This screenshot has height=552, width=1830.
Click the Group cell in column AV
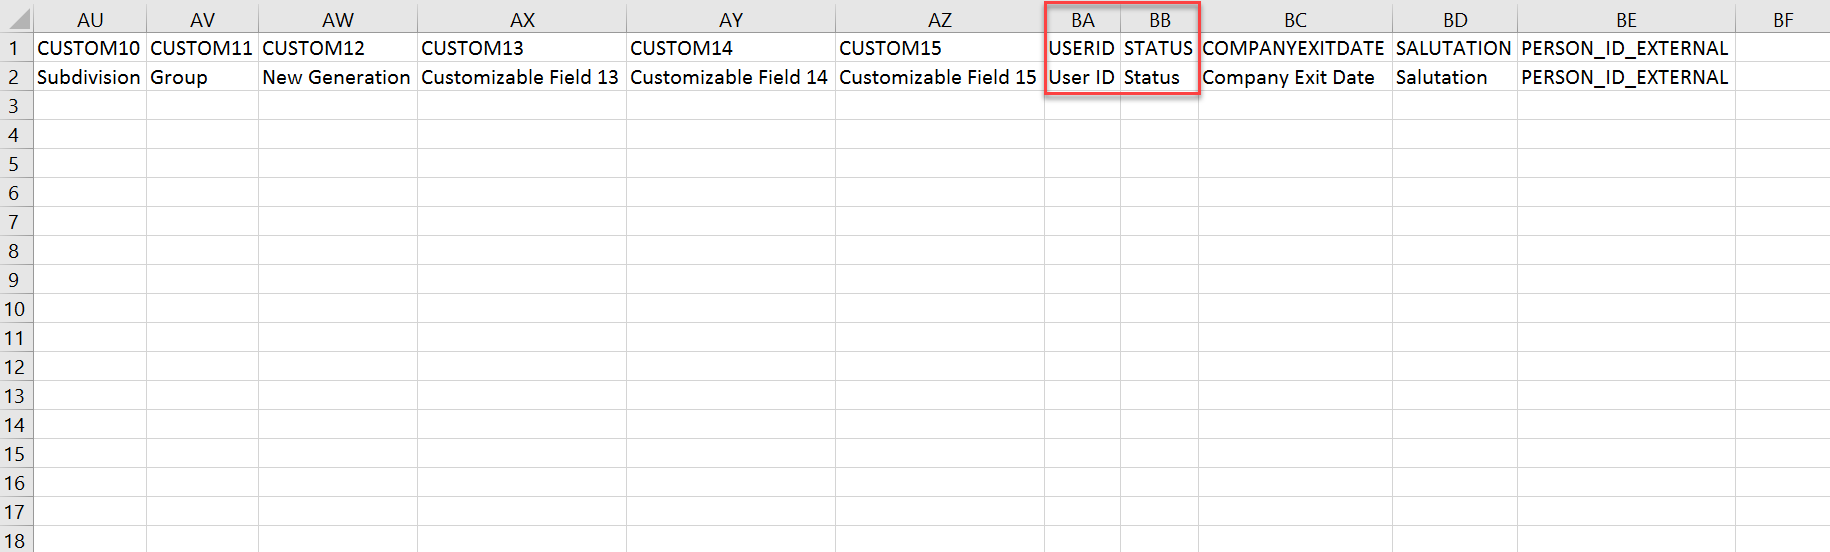click(202, 77)
